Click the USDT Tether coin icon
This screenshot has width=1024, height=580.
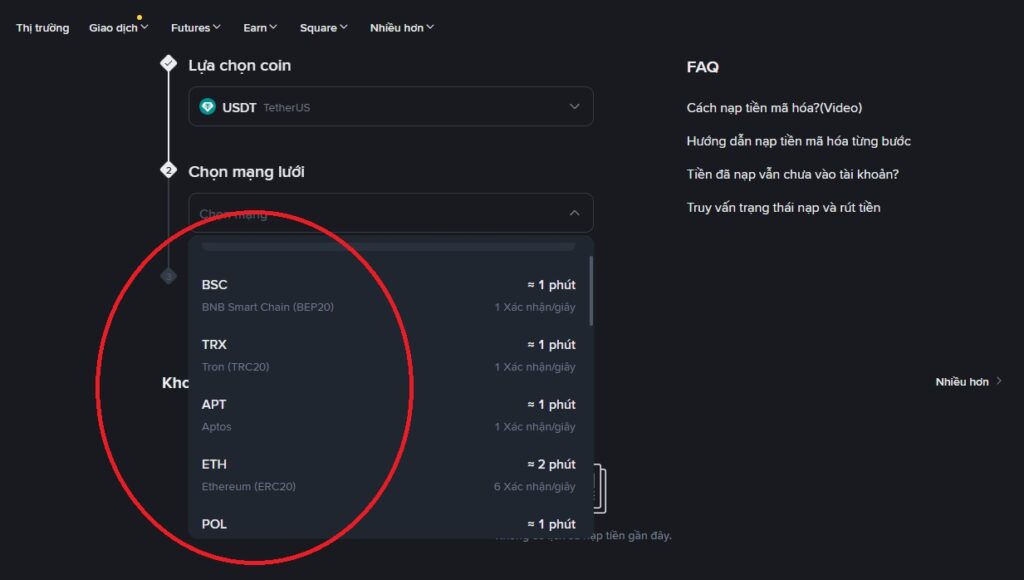[208, 107]
